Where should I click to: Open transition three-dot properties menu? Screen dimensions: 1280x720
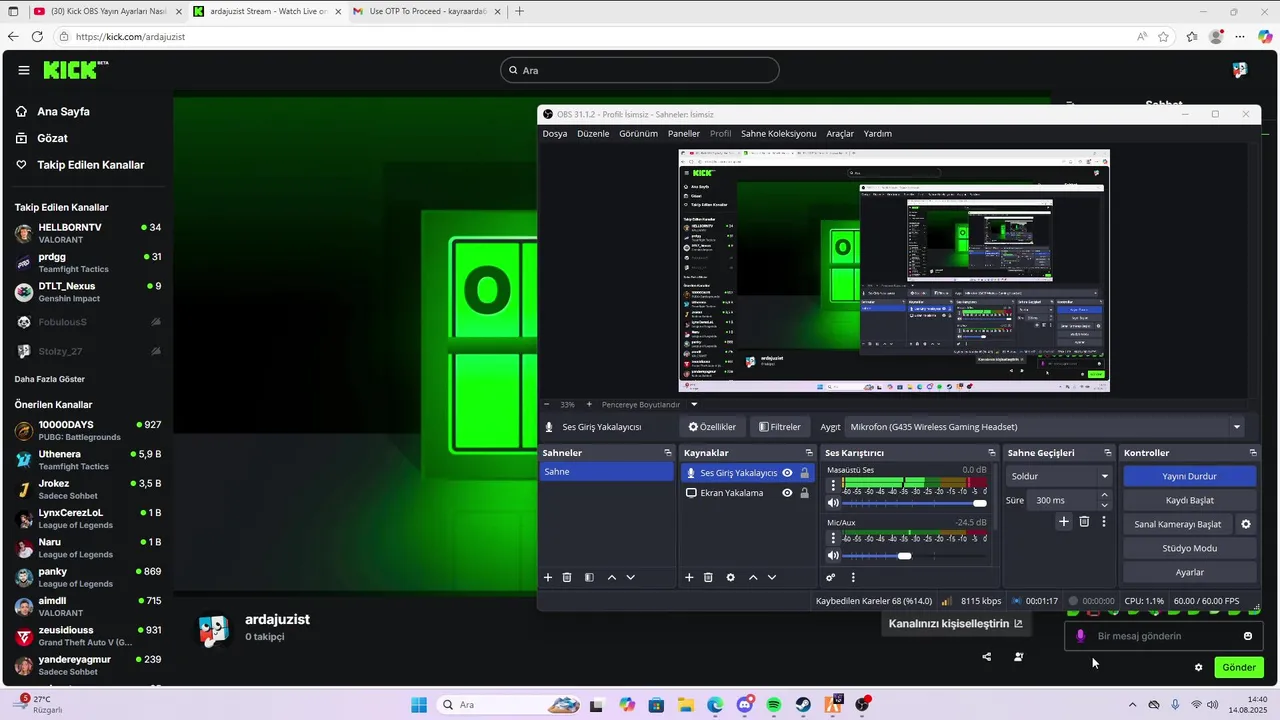1104,521
